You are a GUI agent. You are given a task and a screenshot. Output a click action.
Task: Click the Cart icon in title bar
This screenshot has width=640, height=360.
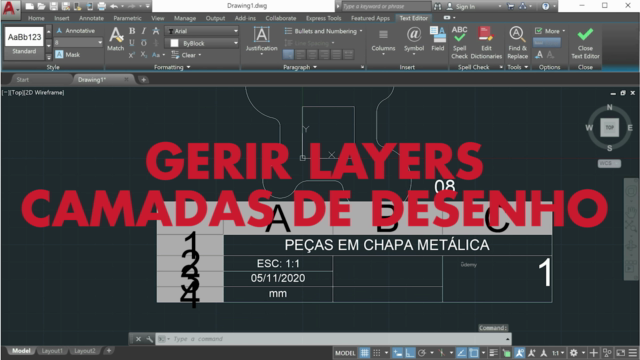510,6
